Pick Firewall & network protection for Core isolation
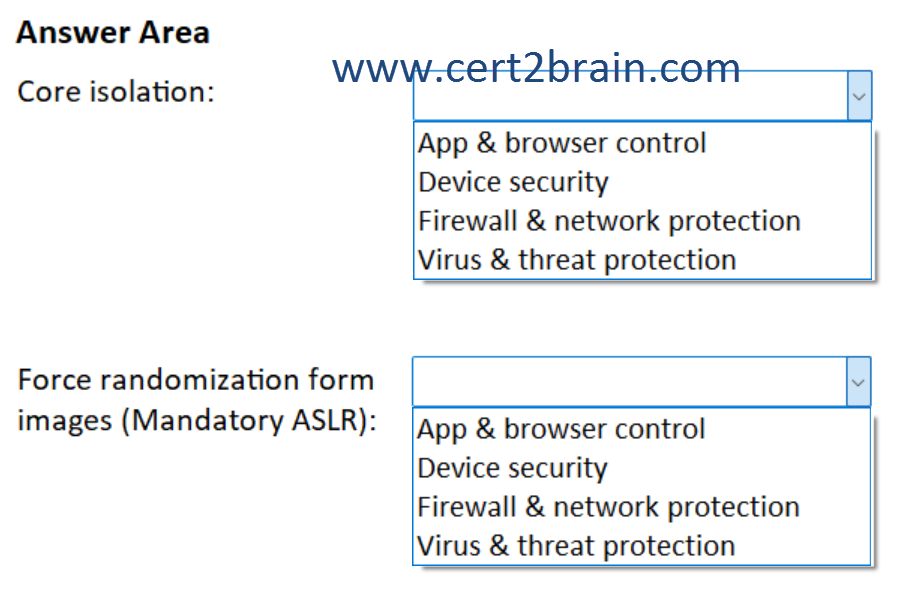The image size is (900, 594). coord(609,221)
